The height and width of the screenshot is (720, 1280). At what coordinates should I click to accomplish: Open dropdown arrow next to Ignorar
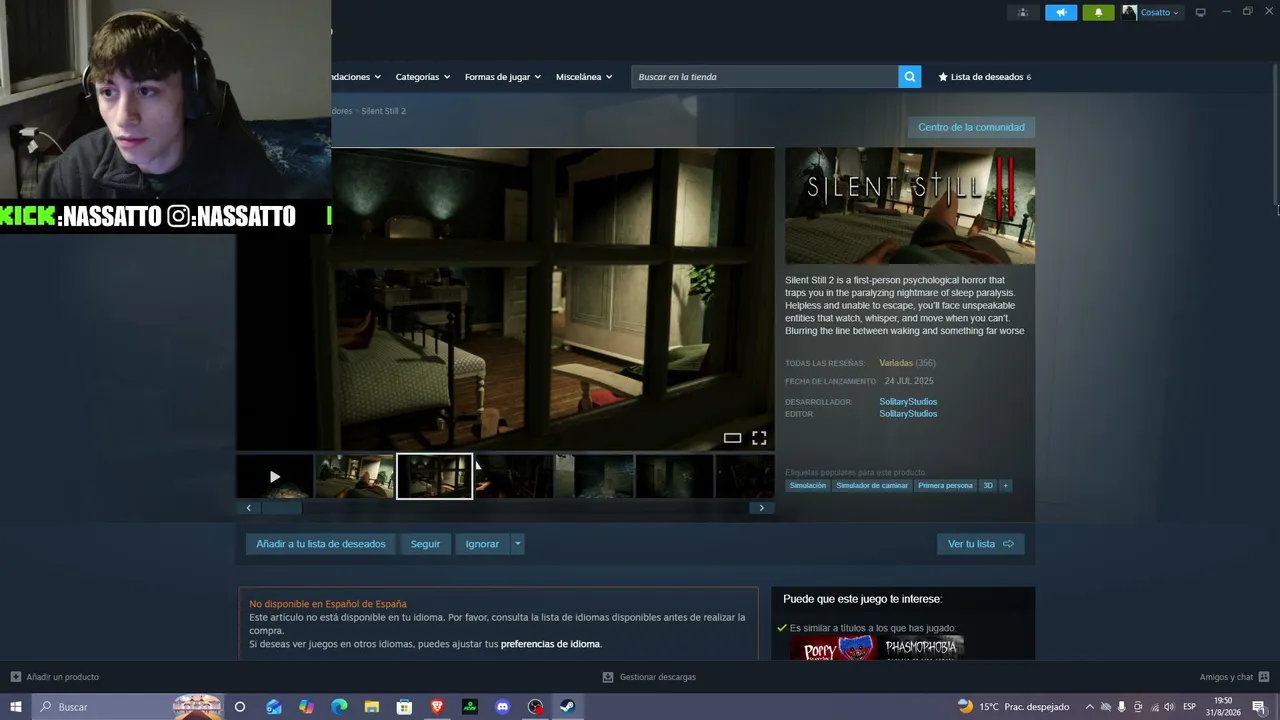(x=517, y=544)
